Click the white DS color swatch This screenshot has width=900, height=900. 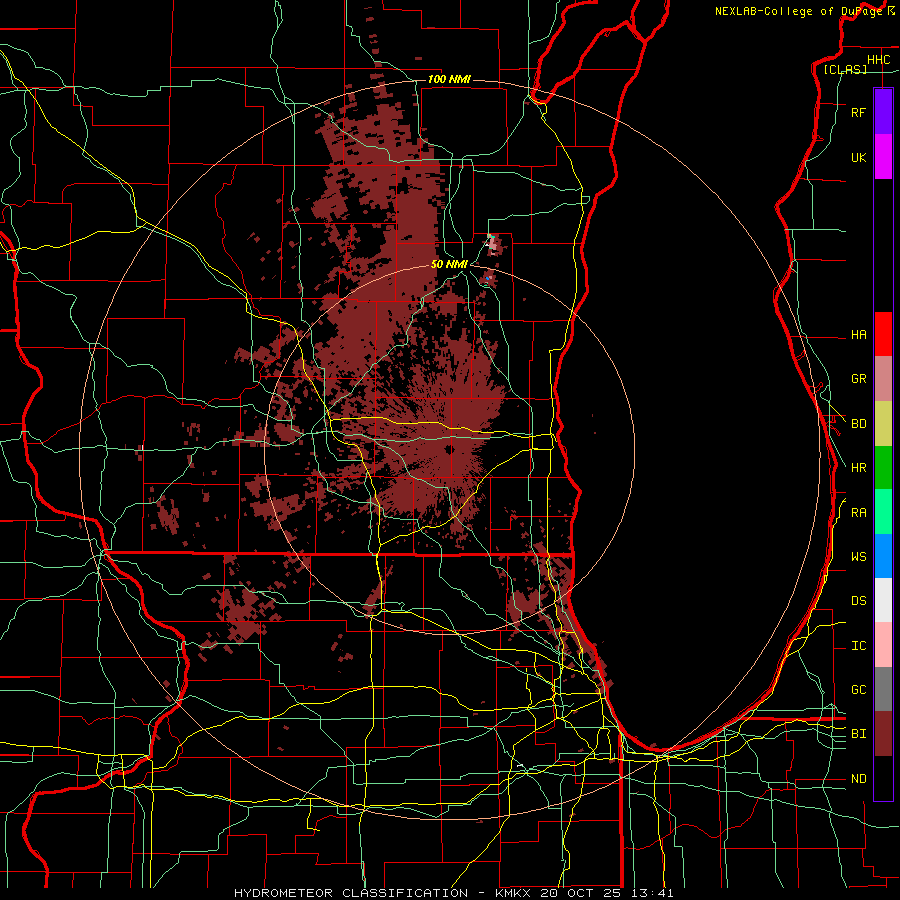click(x=883, y=600)
